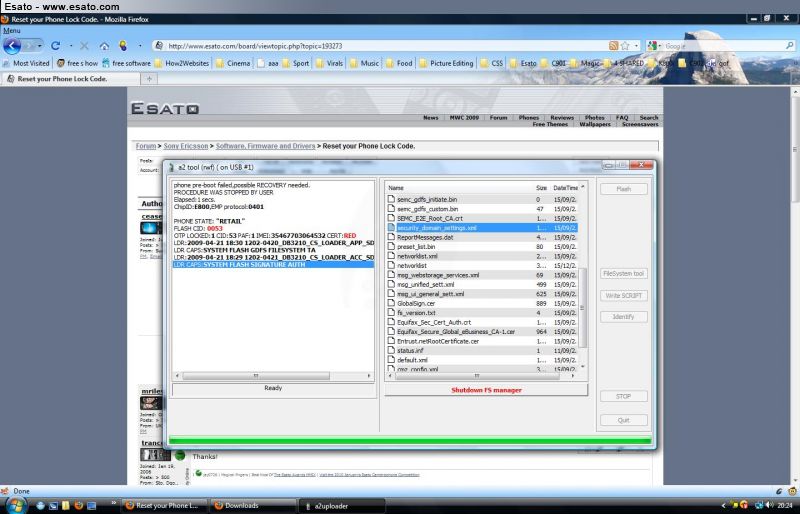Select file preset_list.bin

click(482, 247)
